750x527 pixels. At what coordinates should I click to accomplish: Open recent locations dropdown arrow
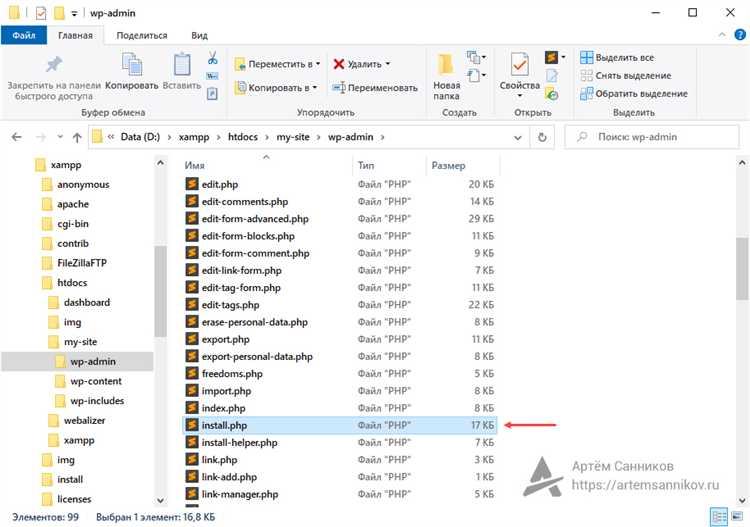pyautogui.click(x=60, y=137)
